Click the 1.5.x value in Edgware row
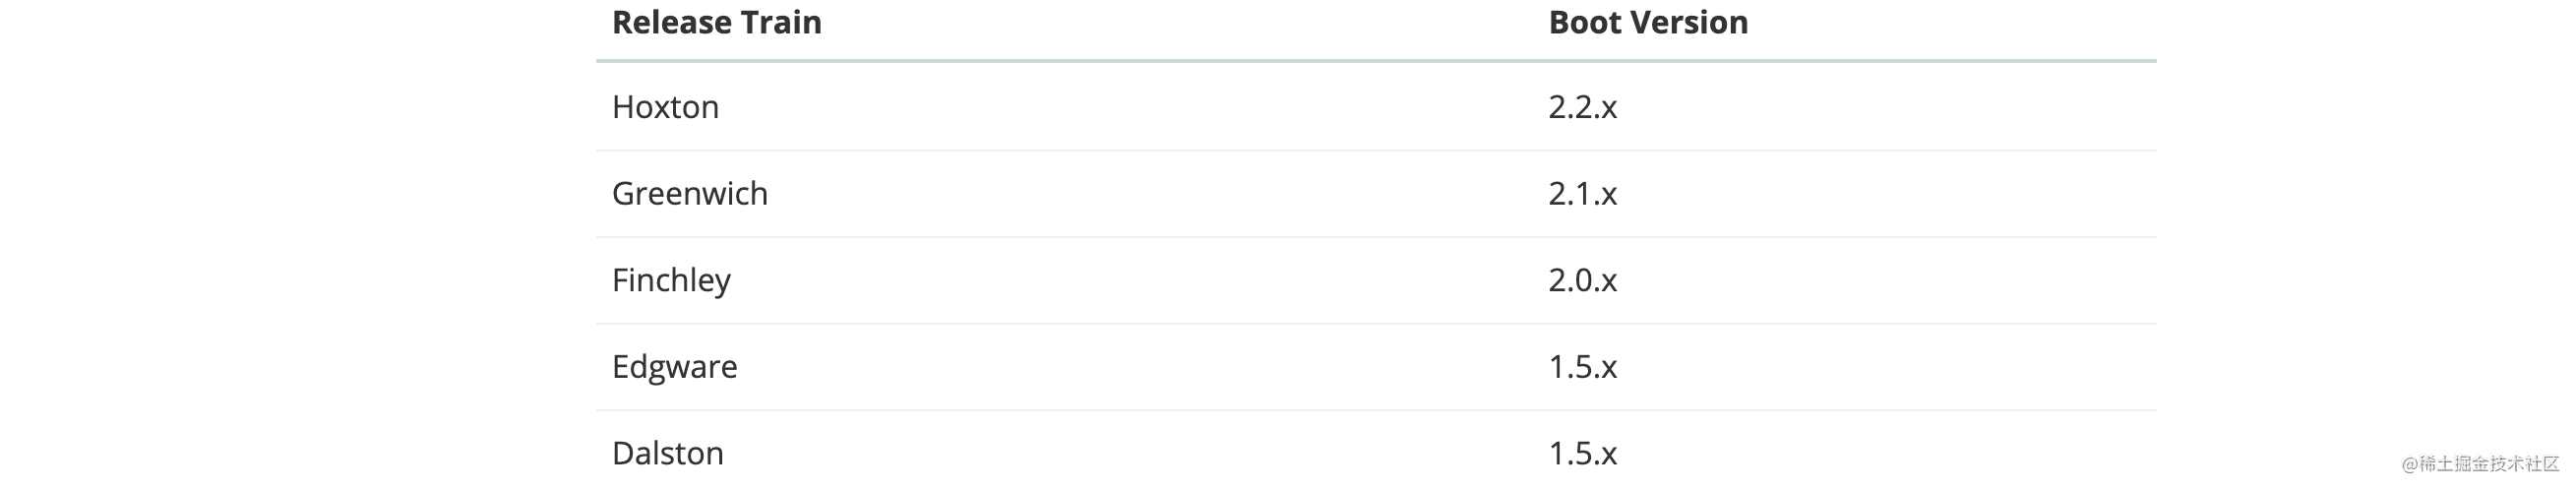The width and height of the screenshot is (2576, 490). tap(1582, 367)
